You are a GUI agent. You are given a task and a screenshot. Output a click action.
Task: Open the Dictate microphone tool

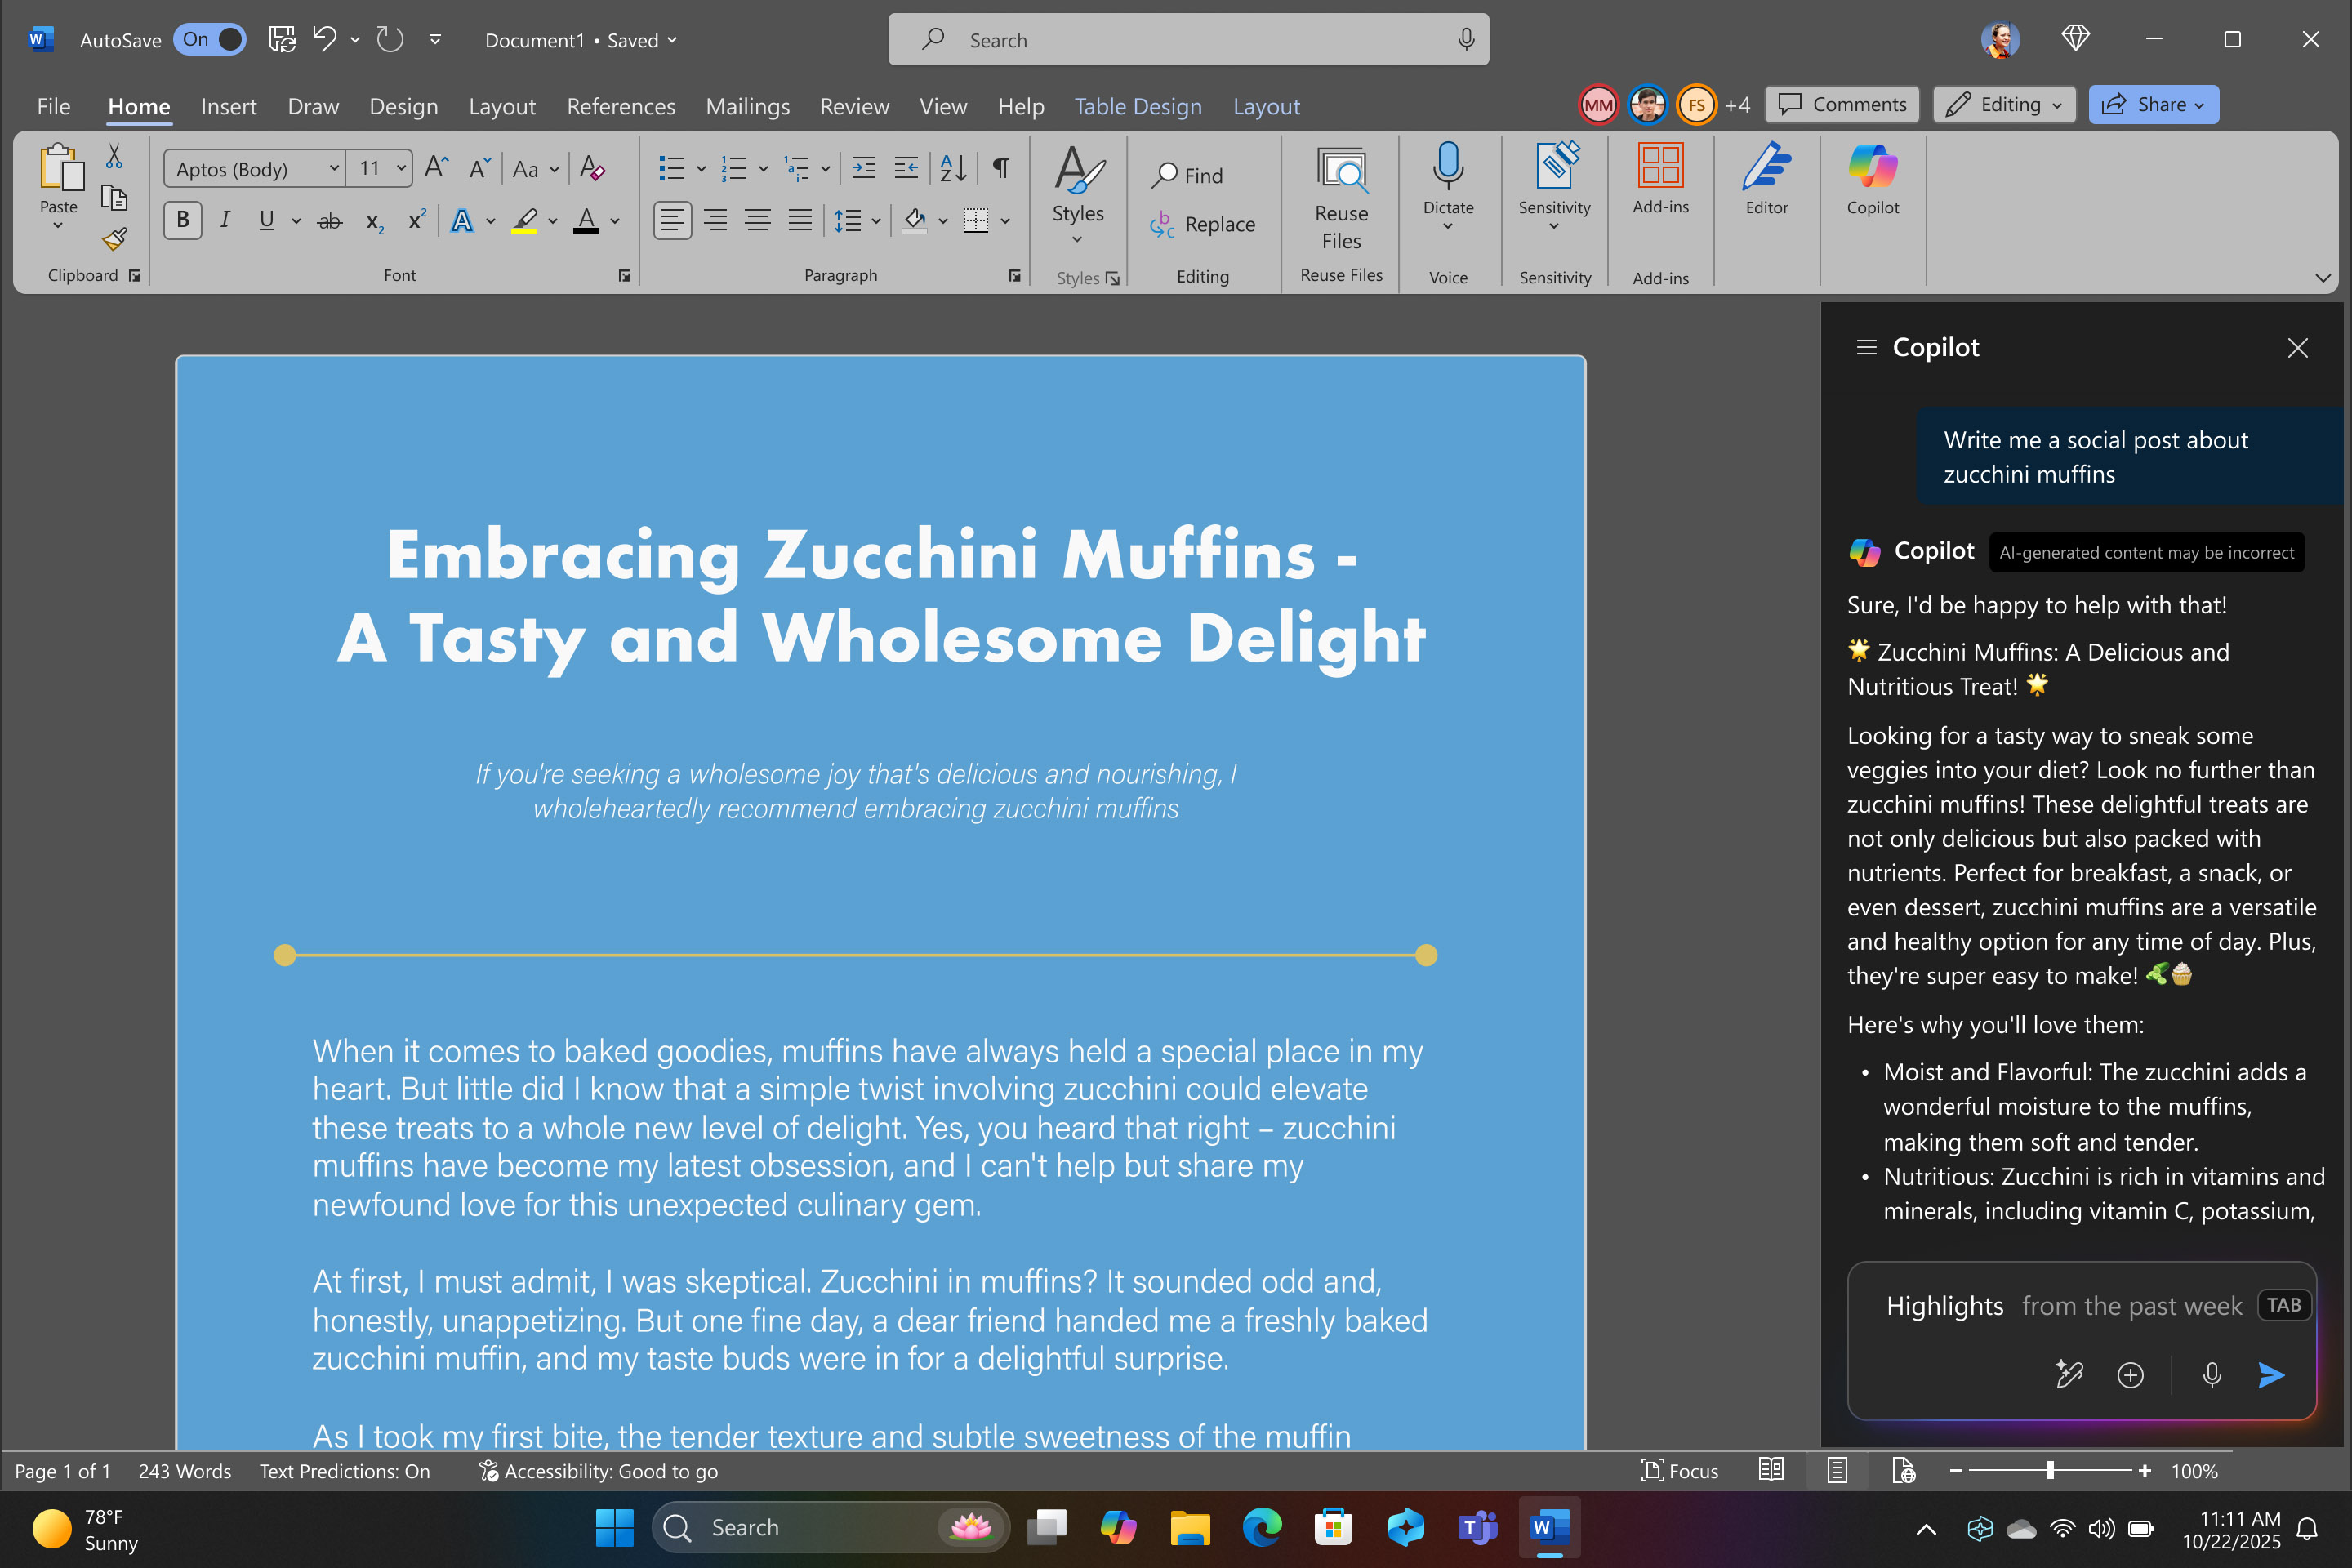[1447, 167]
